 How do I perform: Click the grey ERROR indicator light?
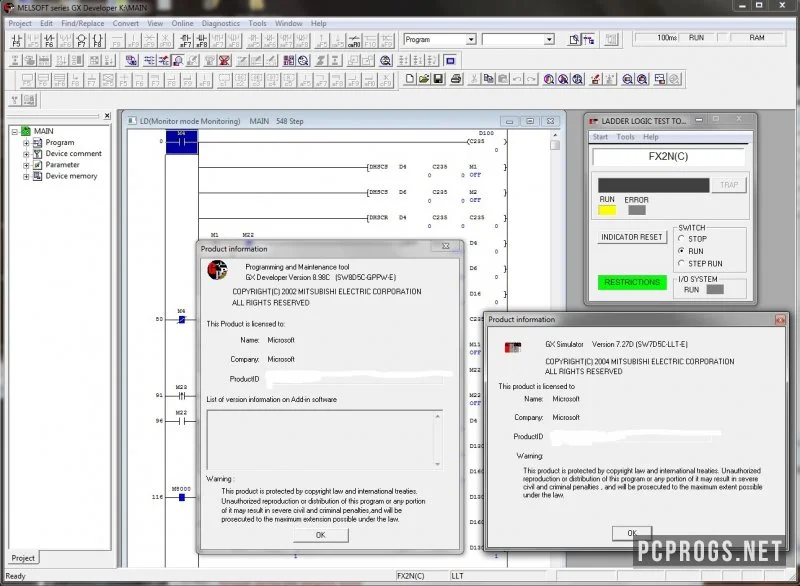pos(637,210)
